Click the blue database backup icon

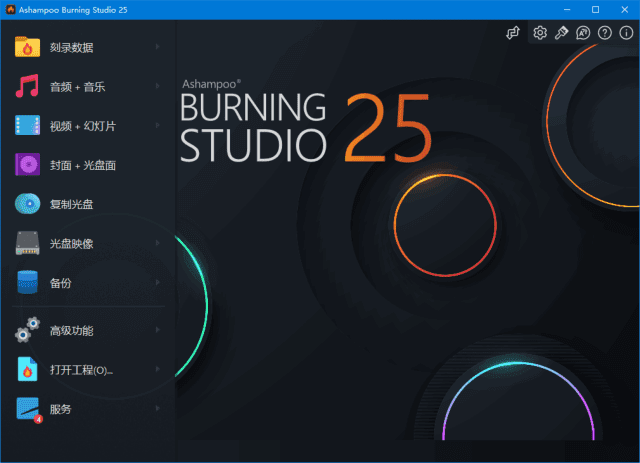click(27, 283)
